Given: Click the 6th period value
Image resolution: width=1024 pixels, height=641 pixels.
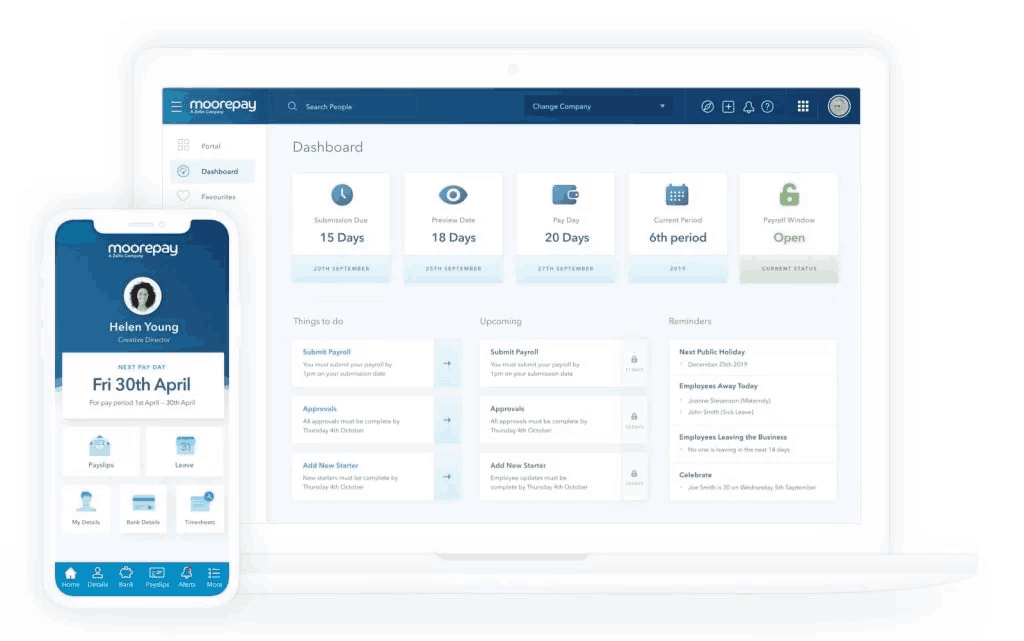Looking at the screenshot, I should [x=678, y=238].
